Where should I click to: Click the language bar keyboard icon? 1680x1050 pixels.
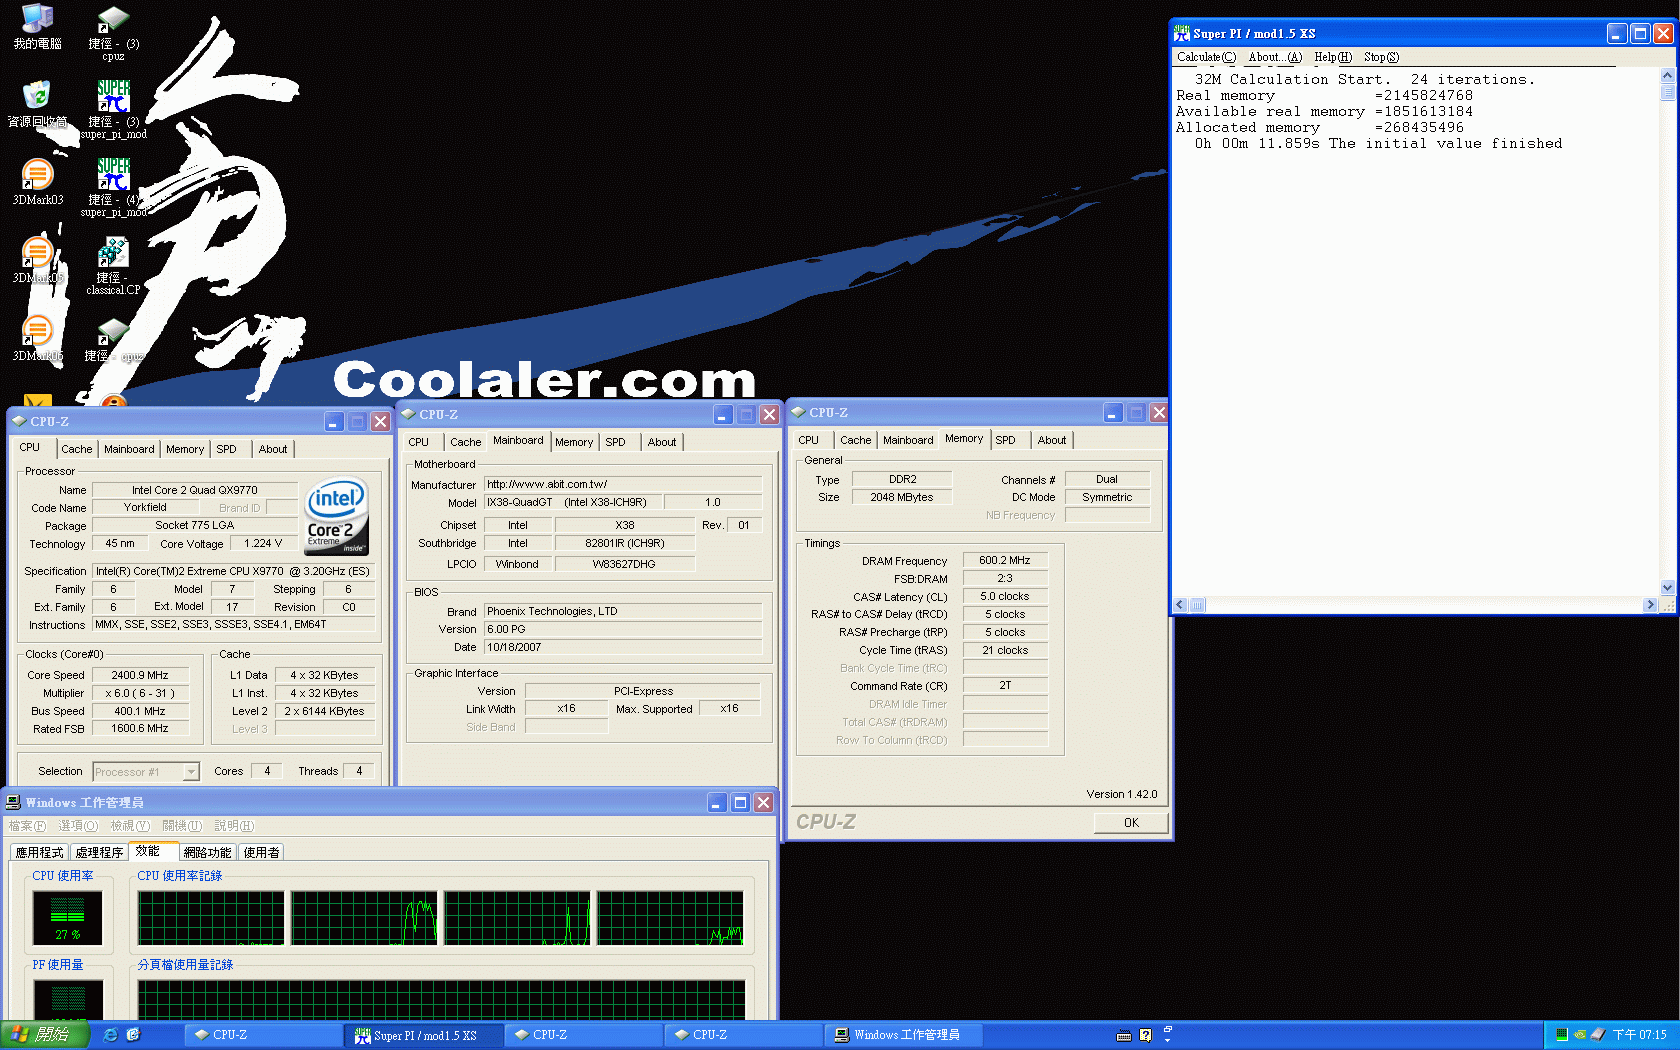[1124, 1035]
